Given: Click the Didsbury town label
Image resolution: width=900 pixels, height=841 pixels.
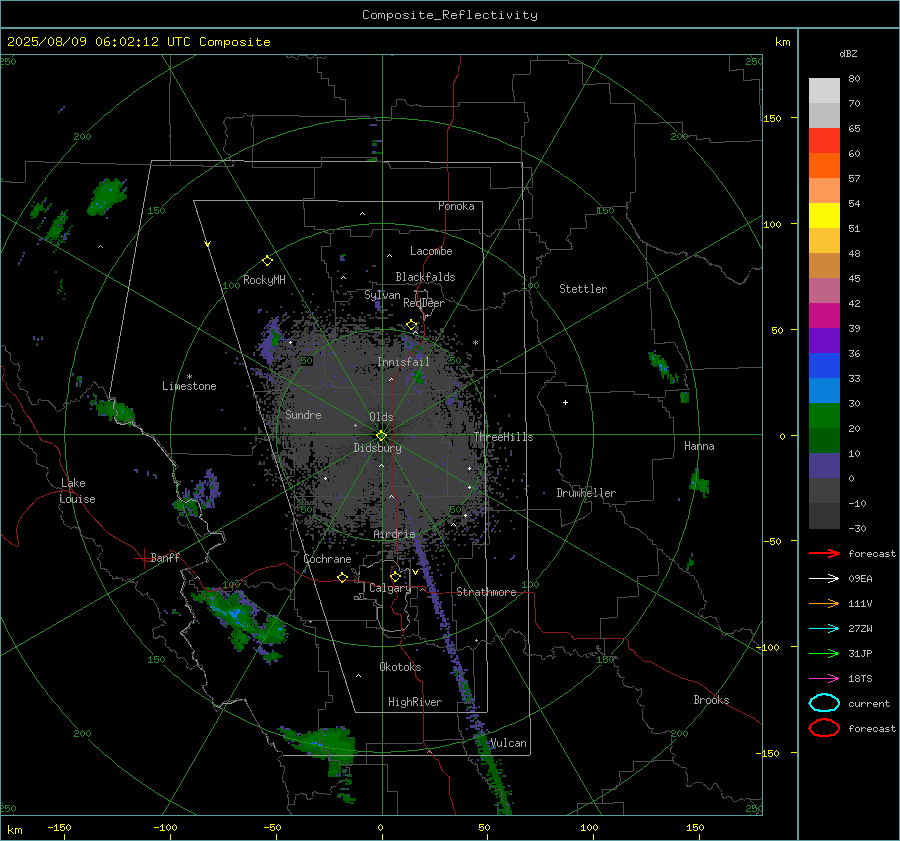Looking at the screenshot, I should pos(378,448).
